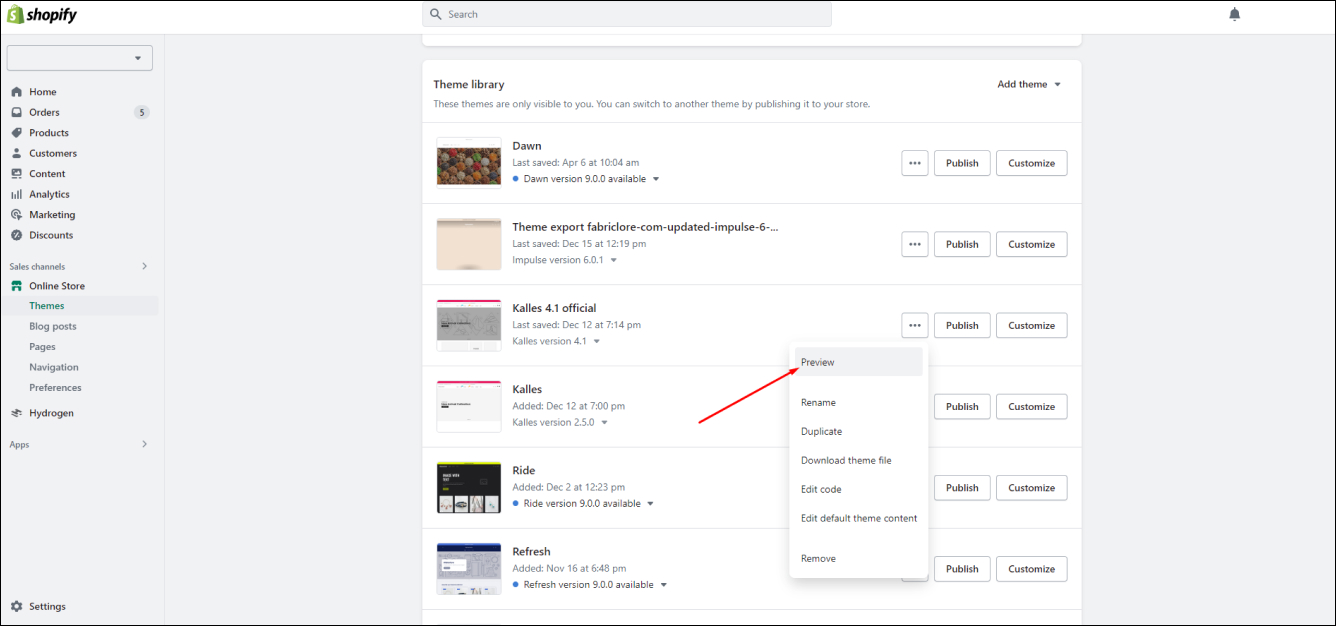1336x626 pixels.
Task: Open the store selector dropdown
Action: 80,58
